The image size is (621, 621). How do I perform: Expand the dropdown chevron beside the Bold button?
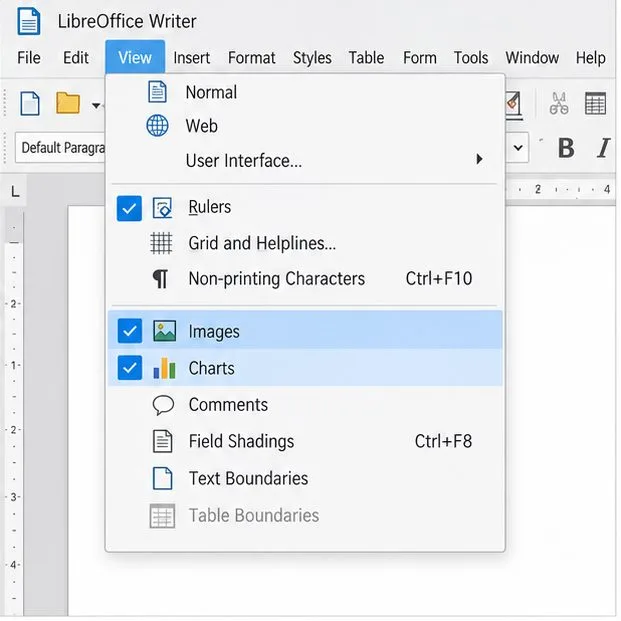click(518, 148)
